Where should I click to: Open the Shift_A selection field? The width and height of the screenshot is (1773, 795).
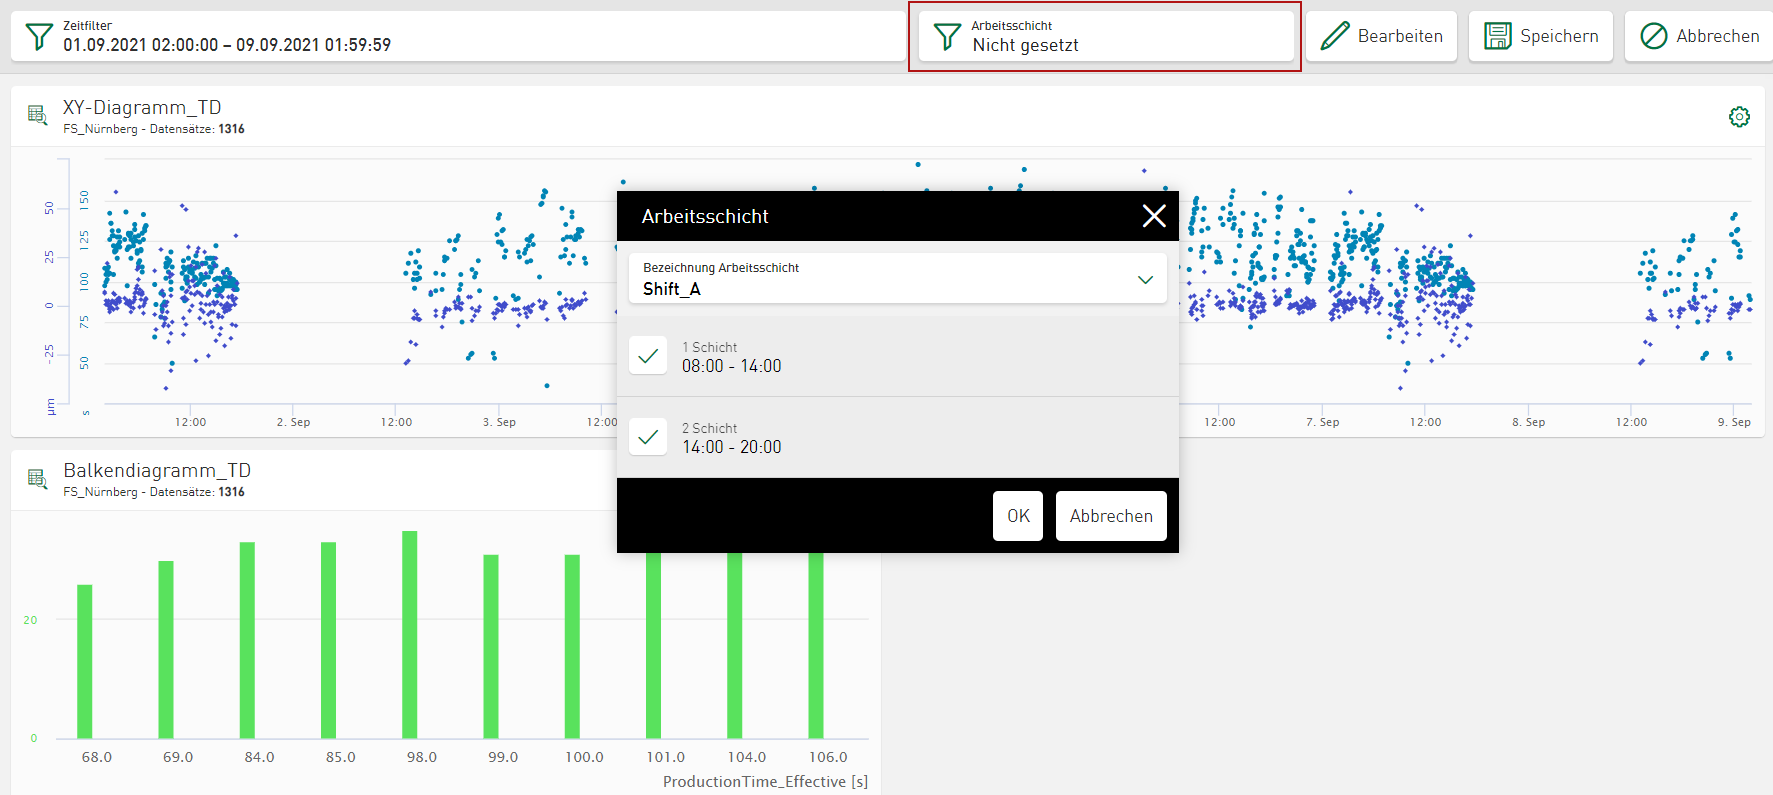click(898, 278)
